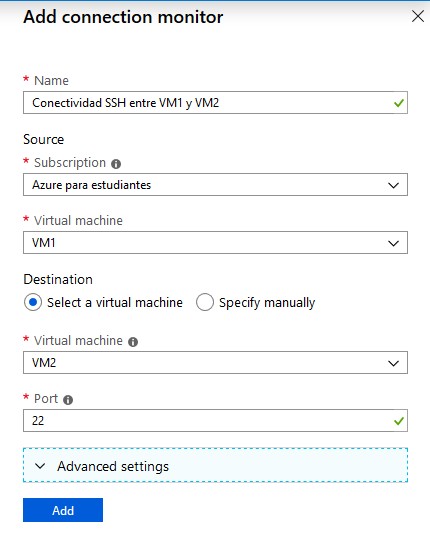Click into the Name text field
The height and width of the screenshot is (557, 430).
(215, 103)
